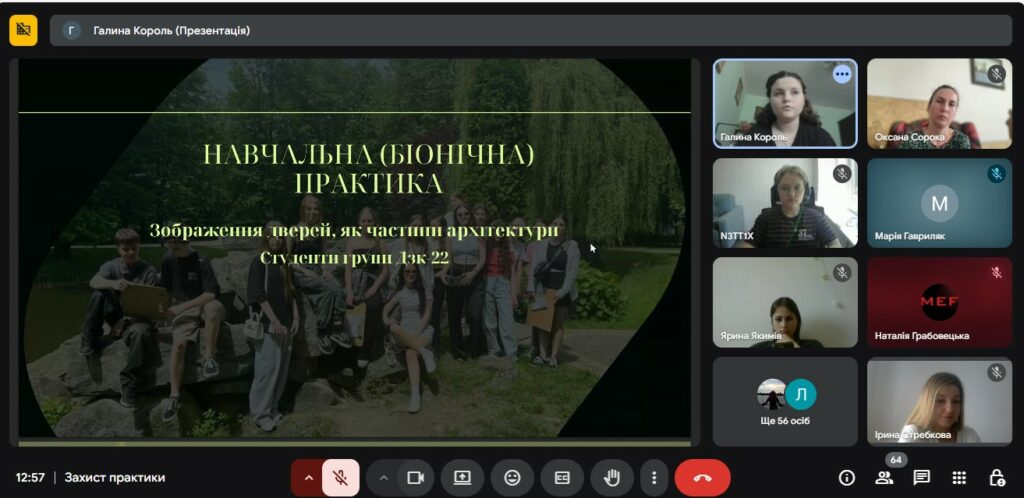The width and height of the screenshot is (1024, 498).
Task: Expand video settings arrow beside camera
Action: click(384, 478)
